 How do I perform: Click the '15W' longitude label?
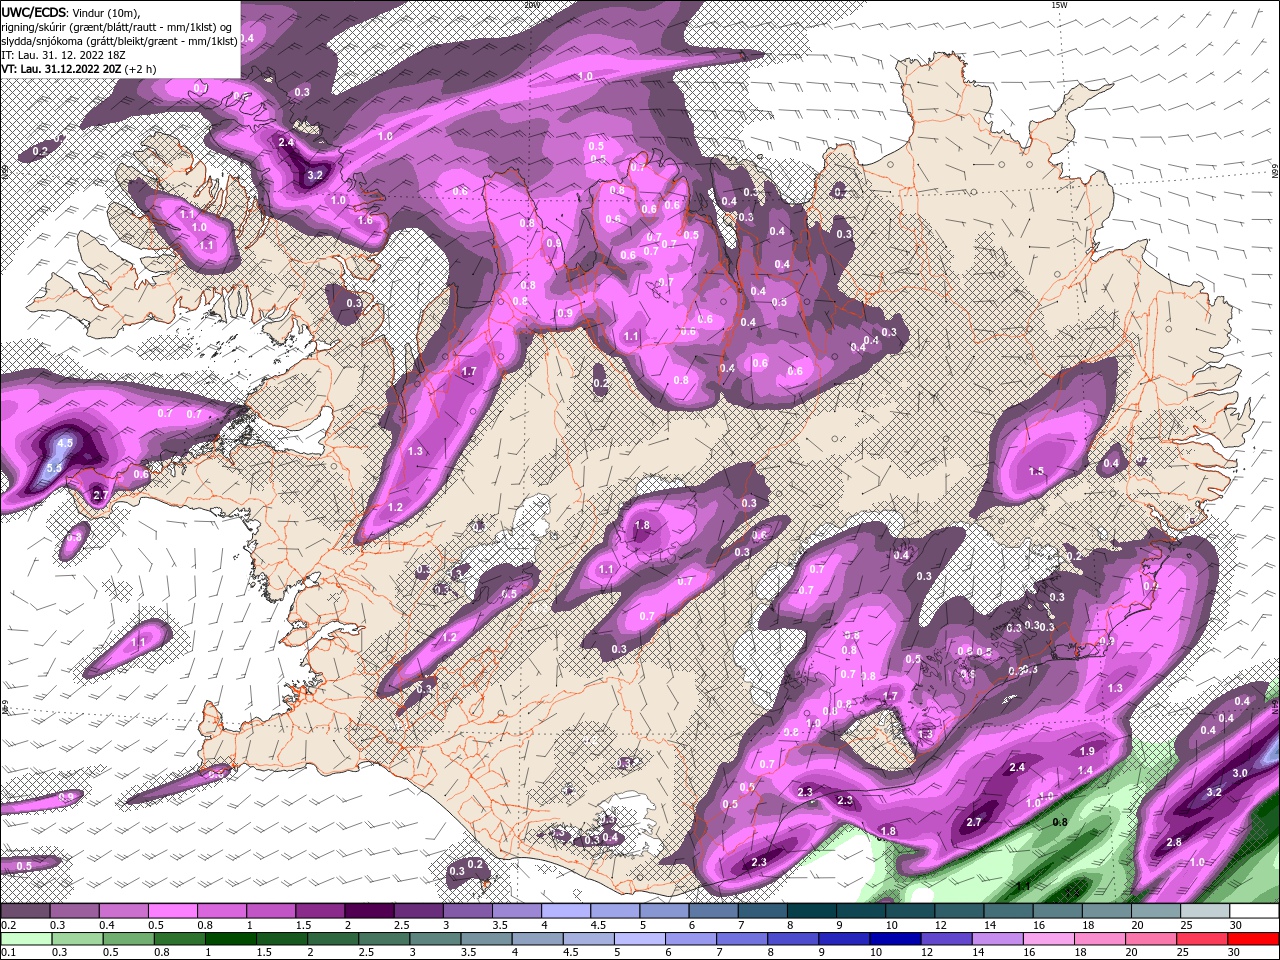[x=1060, y=5]
